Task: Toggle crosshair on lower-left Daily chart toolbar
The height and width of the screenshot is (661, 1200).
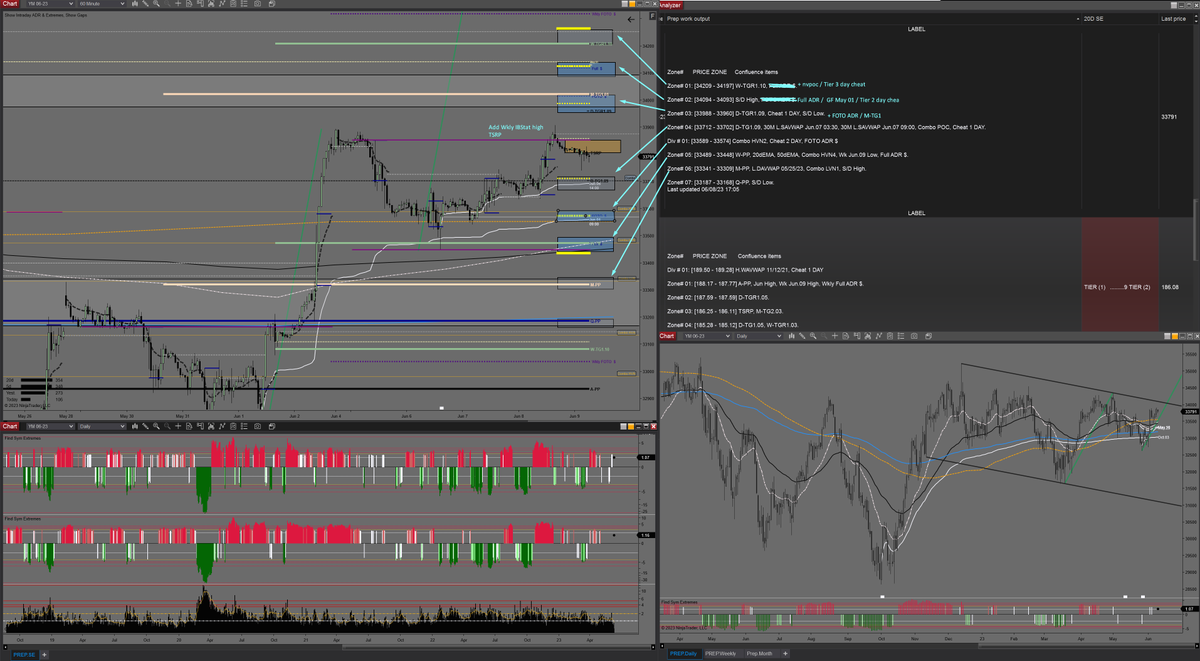Action: pyautogui.click(x=178, y=426)
